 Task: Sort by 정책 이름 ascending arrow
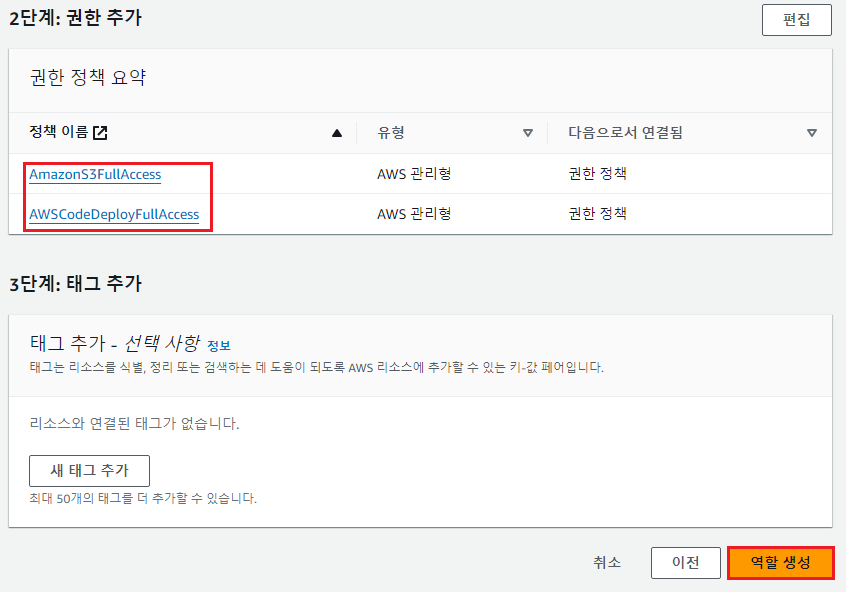[x=337, y=133]
